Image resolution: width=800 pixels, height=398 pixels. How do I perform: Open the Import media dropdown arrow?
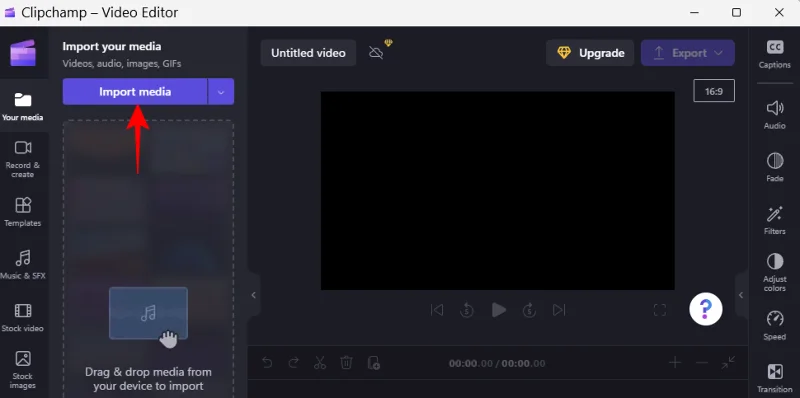(x=221, y=92)
